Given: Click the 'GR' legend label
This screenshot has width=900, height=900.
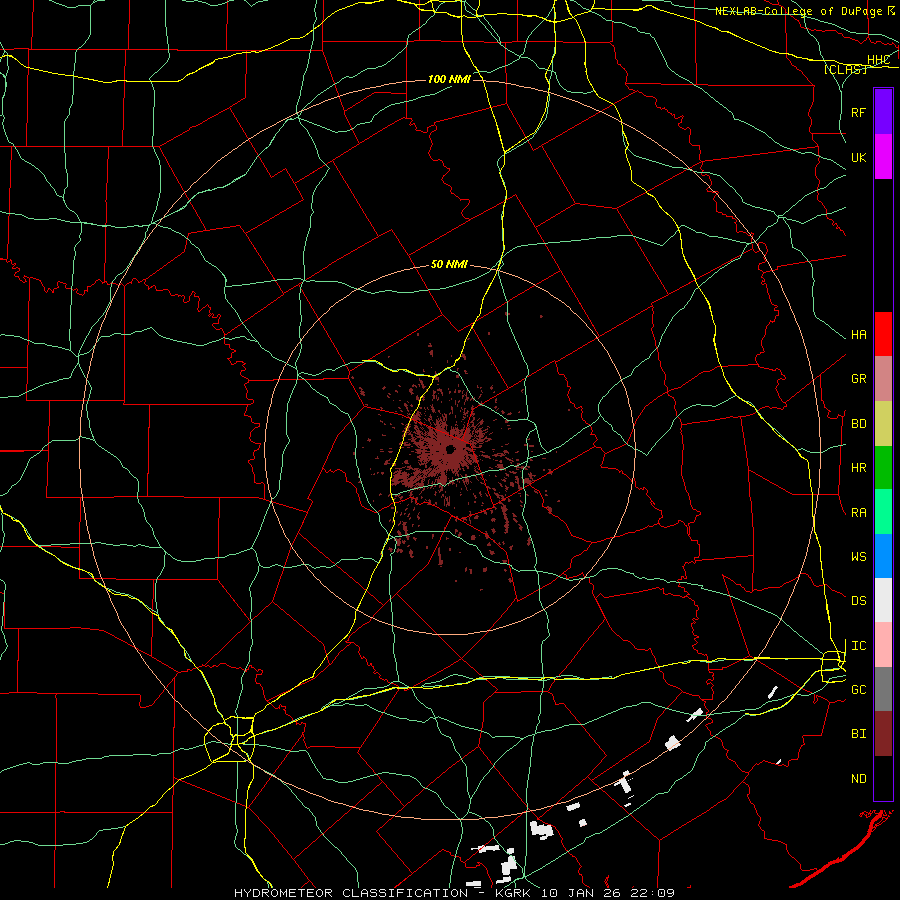Looking at the screenshot, I should 859,379.
